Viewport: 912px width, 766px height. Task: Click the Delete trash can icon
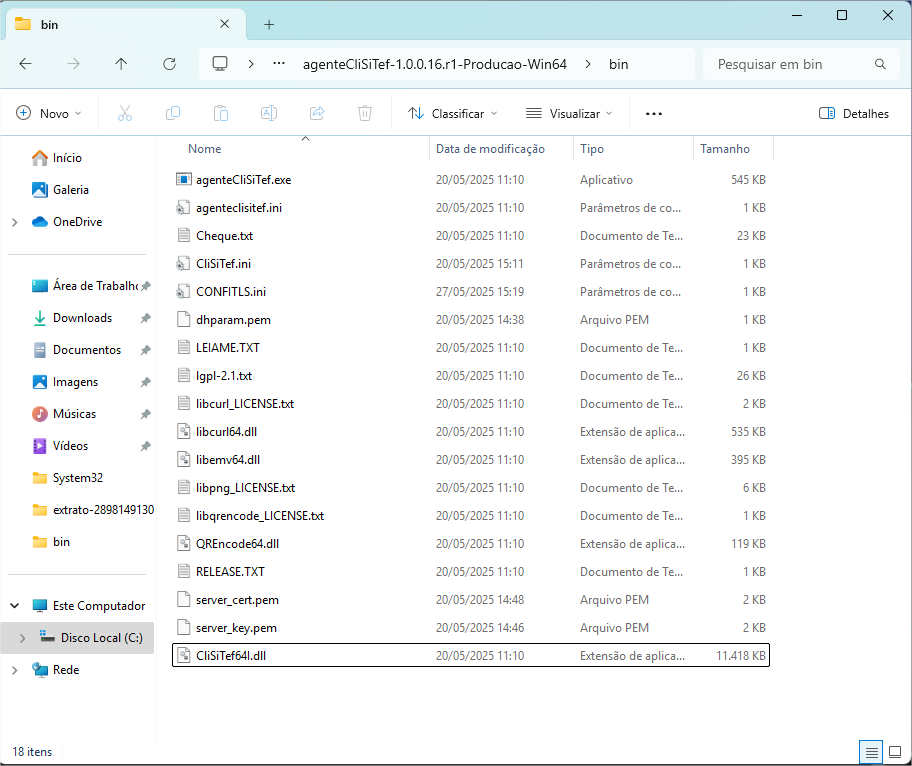click(x=365, y=114)
